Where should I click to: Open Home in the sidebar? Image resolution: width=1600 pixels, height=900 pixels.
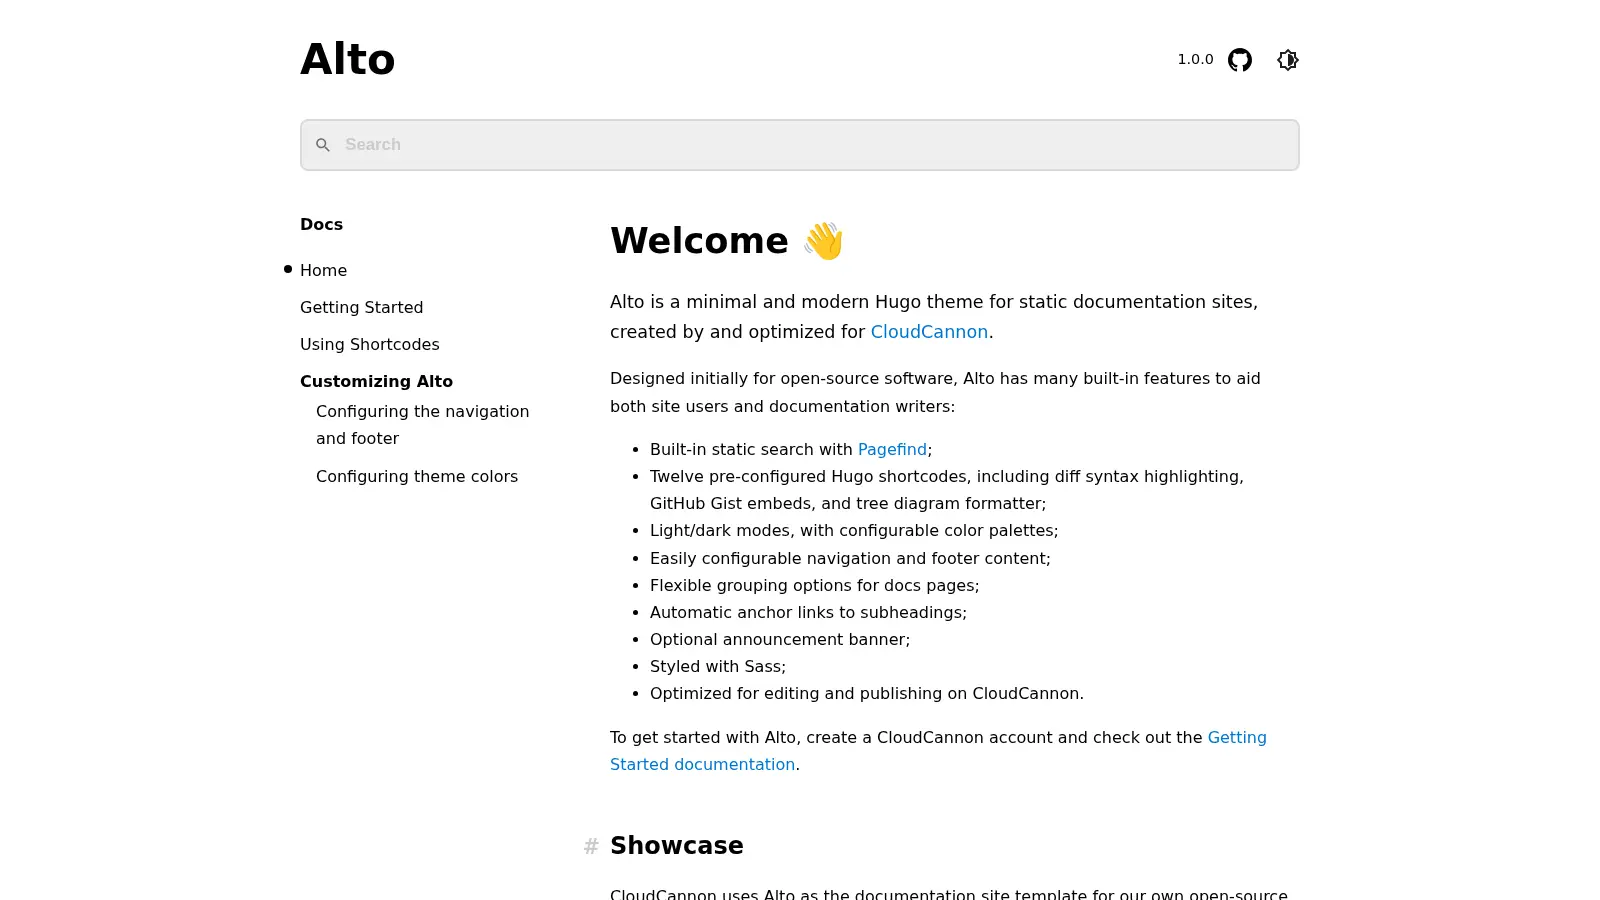(x=323, y=270)
